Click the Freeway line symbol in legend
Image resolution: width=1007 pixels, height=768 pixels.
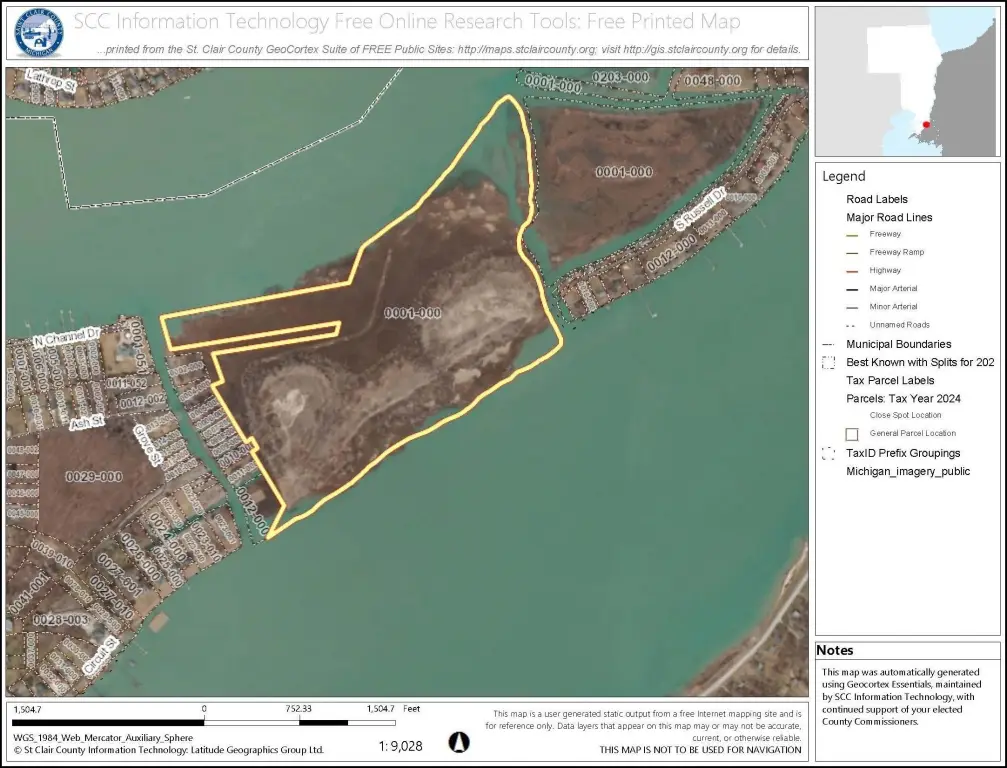coord(852,234)
